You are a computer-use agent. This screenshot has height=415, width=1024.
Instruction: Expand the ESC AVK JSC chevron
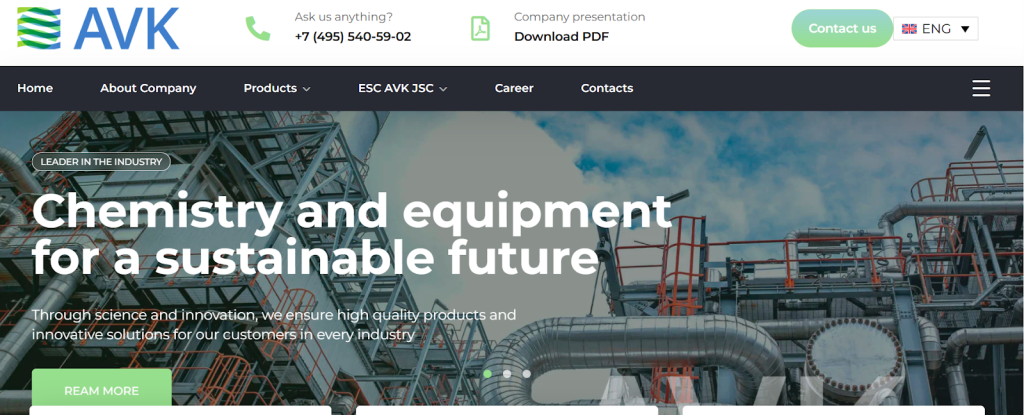[443, 89]
